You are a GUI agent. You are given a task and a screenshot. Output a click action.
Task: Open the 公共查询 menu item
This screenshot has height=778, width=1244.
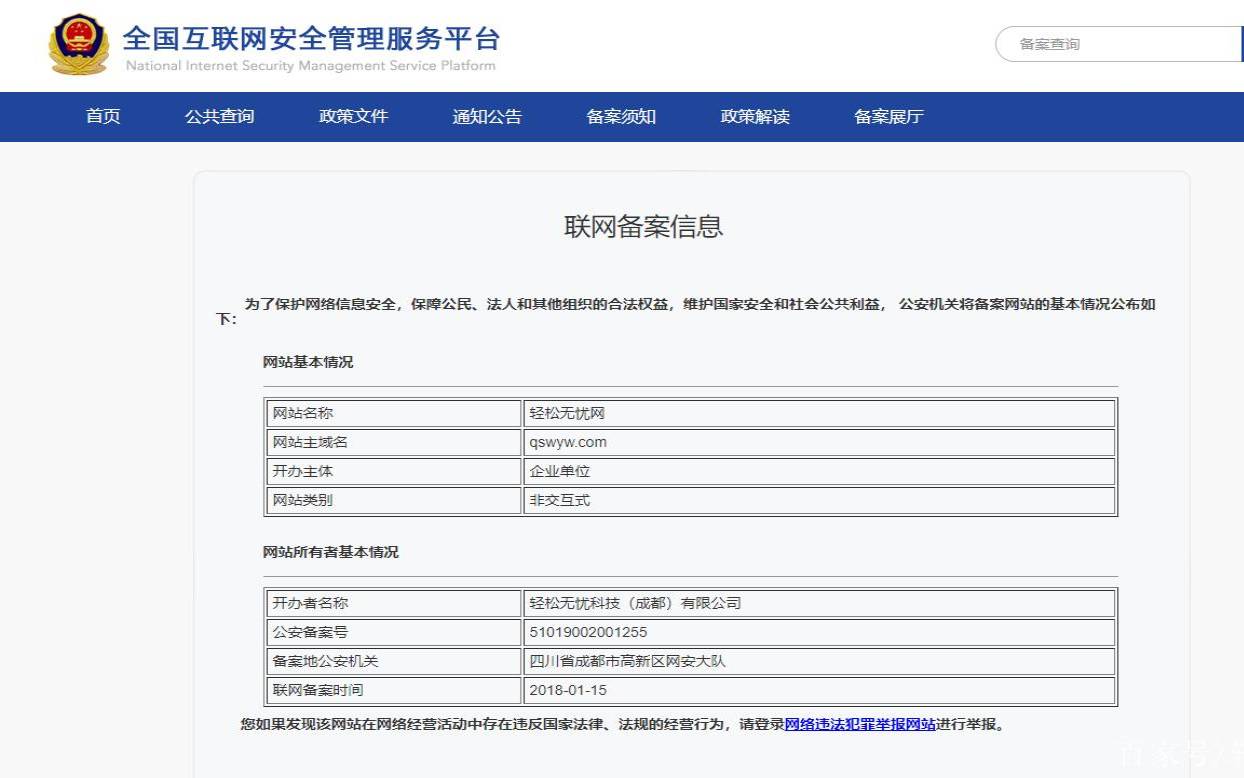coord(219,117)
